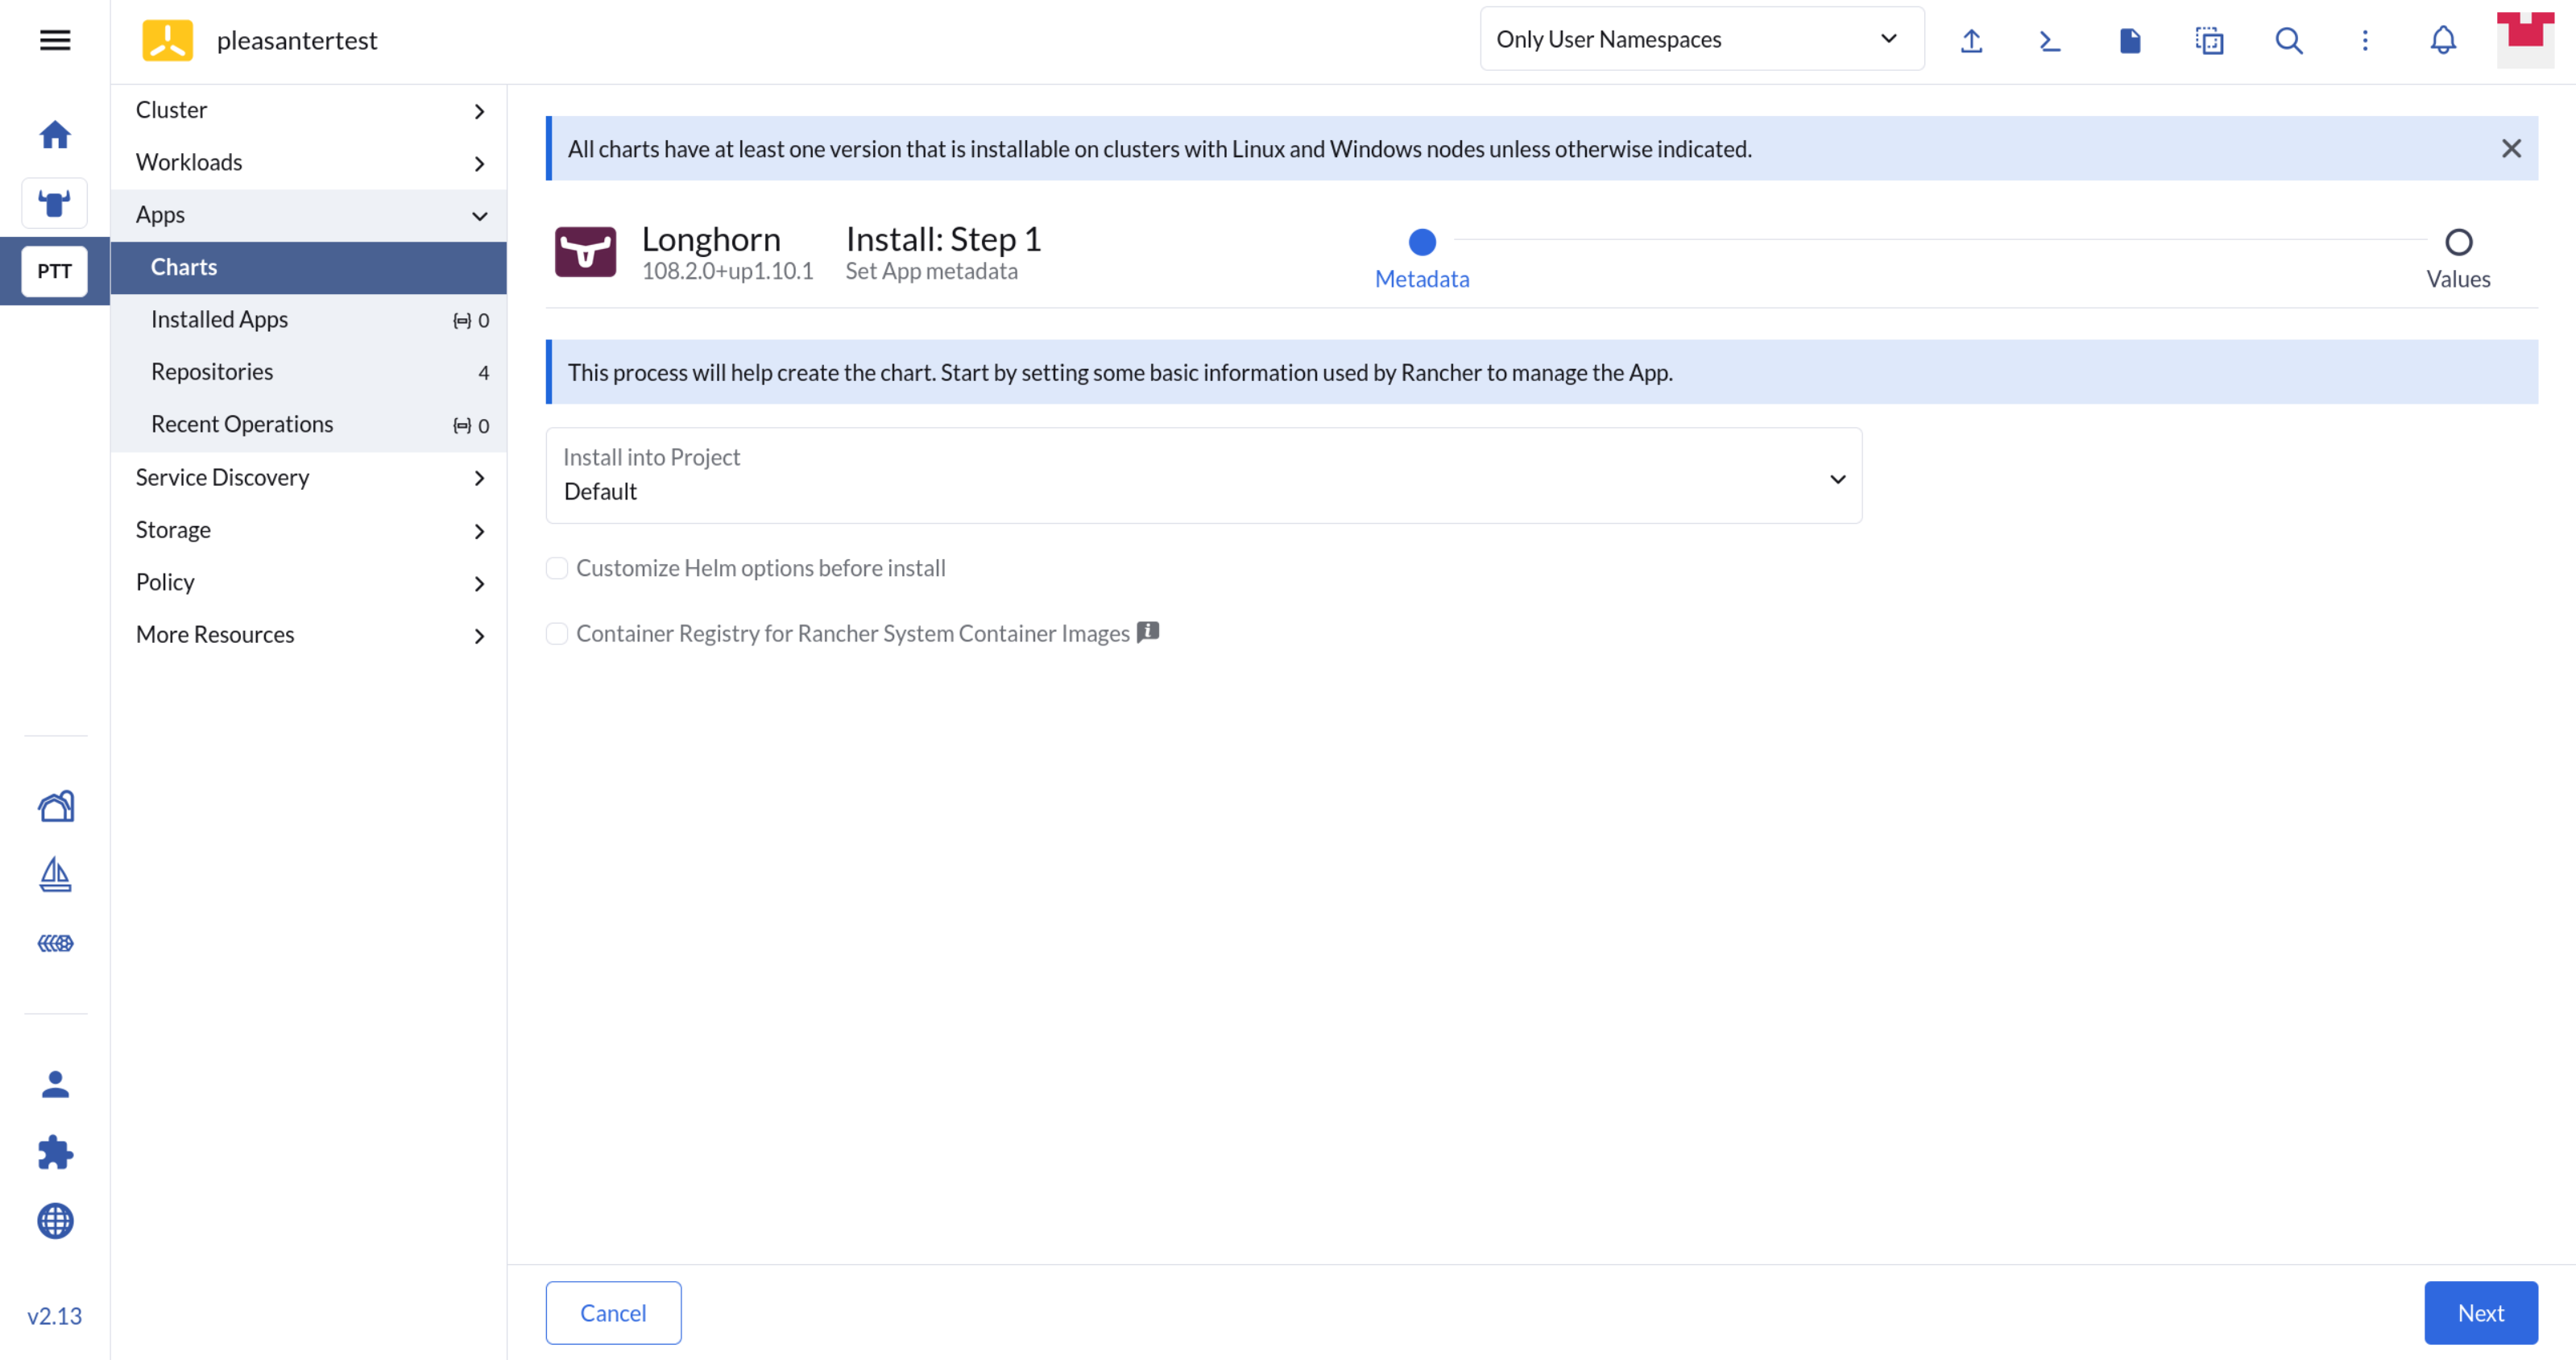Open the resource search magnifier icon
This screenshot has width=2576, height=1360.
click(2288, 40)
